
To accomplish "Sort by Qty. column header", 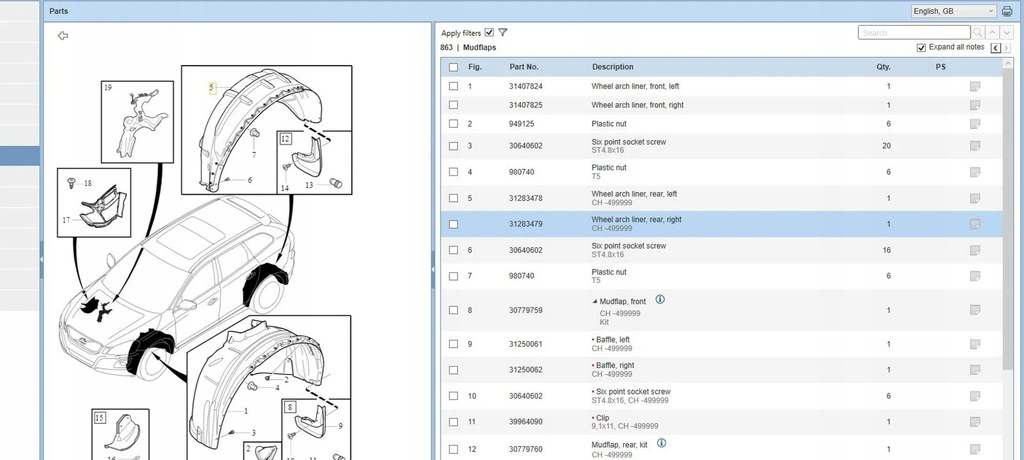I will click(883, 67).
